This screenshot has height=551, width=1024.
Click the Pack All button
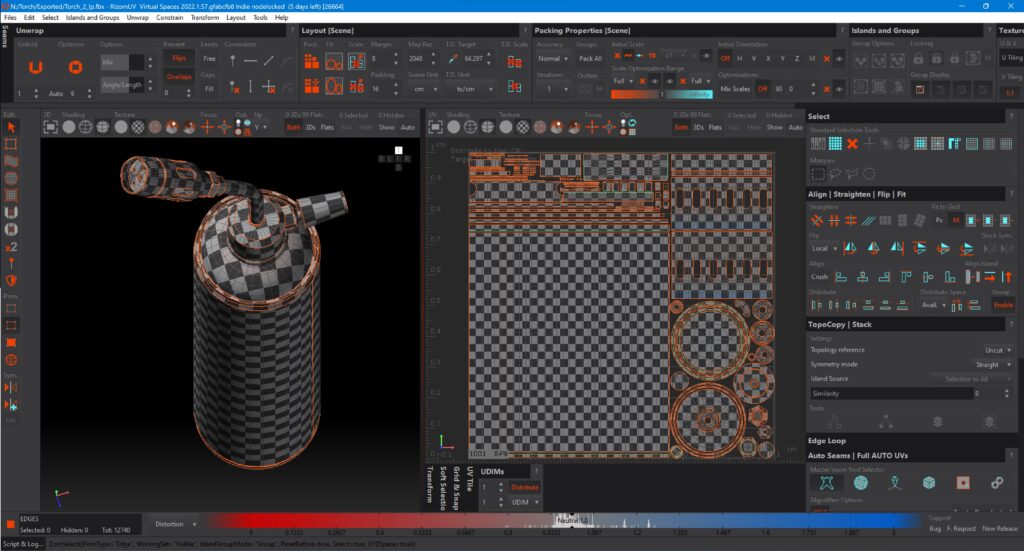(590, 59)
